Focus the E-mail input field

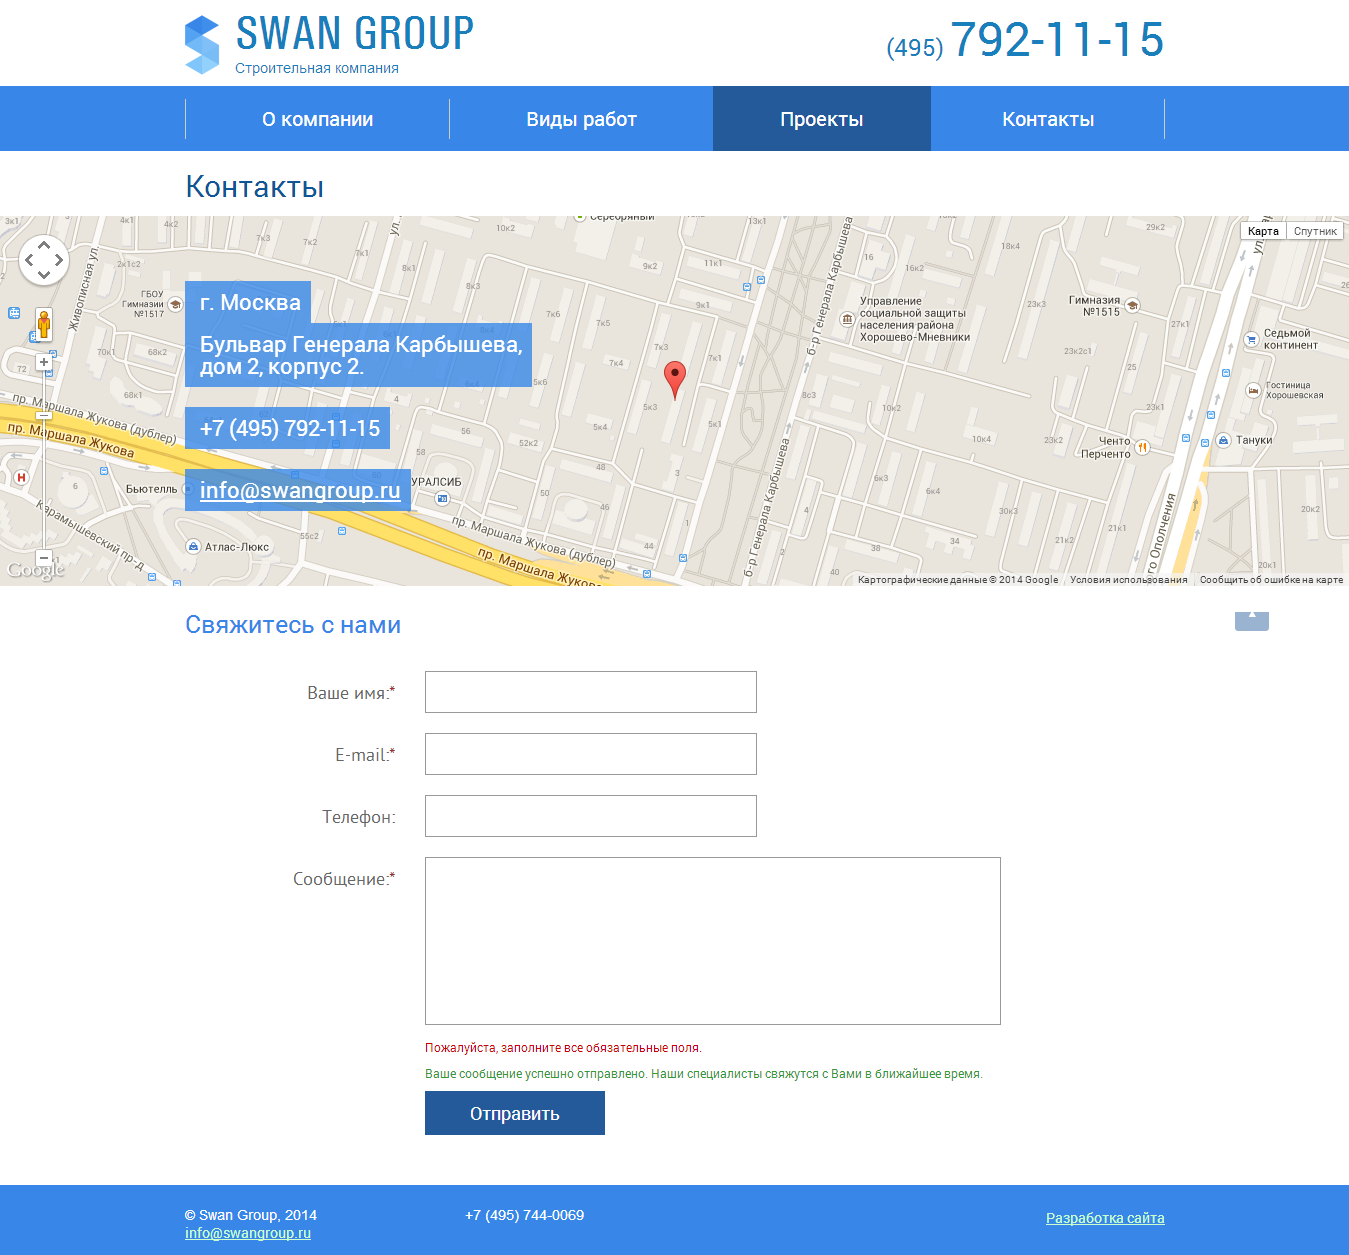tap(591, 754)
